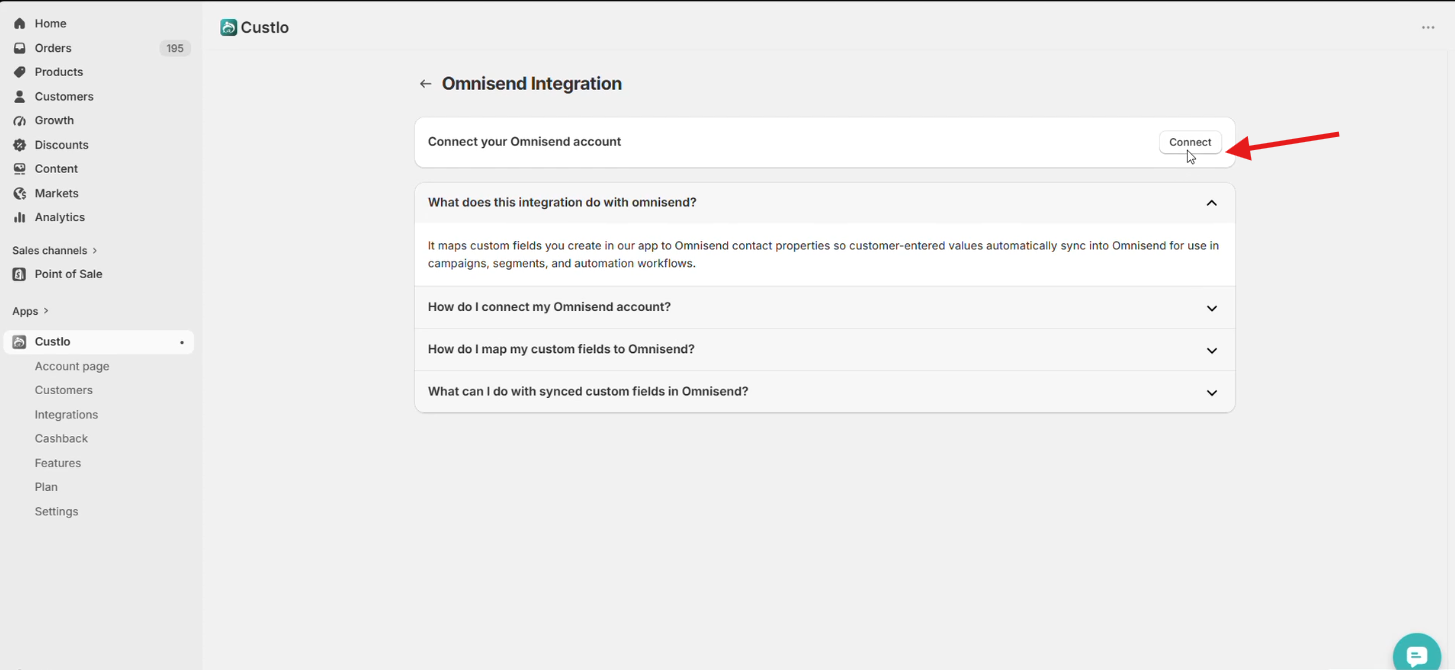Click the Home house icon

pos(19,23)
